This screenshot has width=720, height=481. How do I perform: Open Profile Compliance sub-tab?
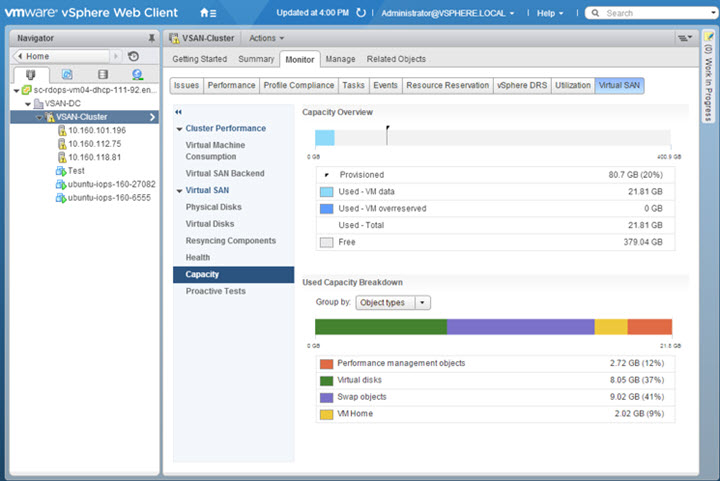299,85
